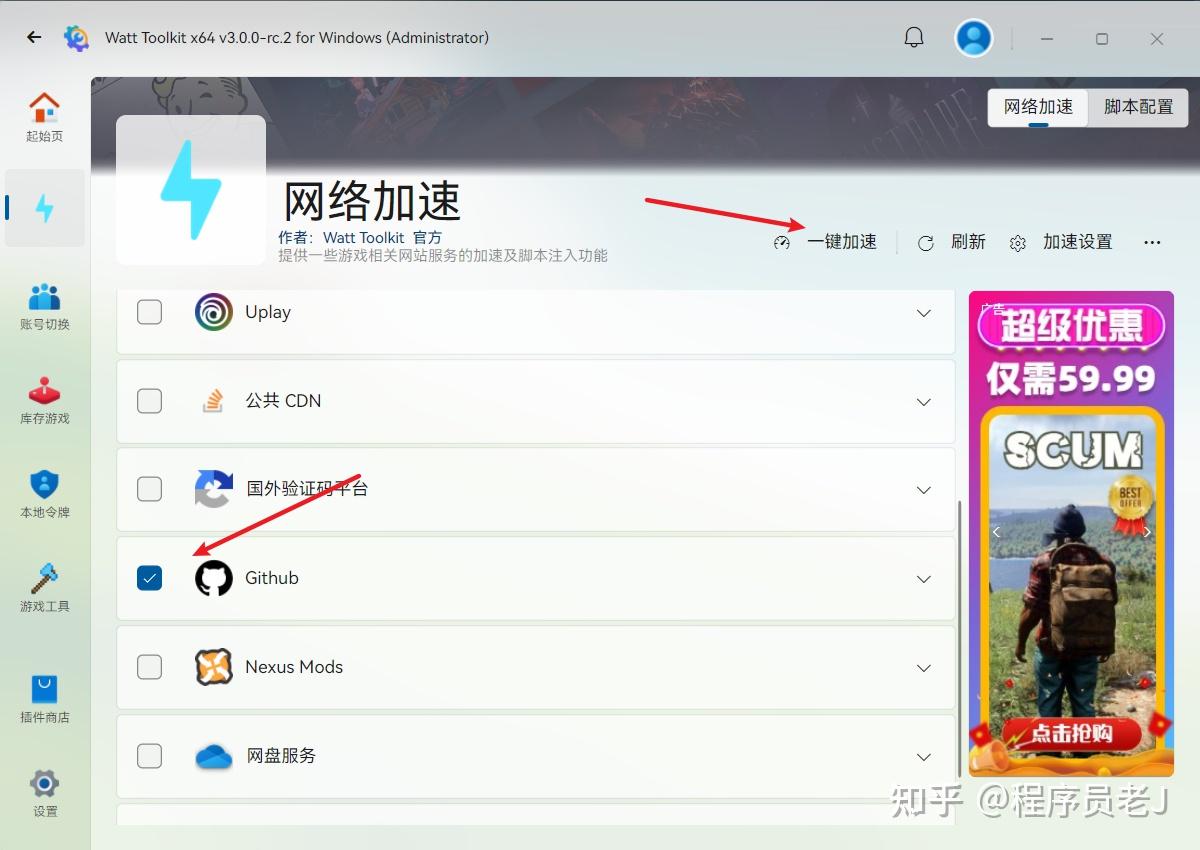Screen dimensions: 1200x850
Task: Switch to the 脚本配置 tab
Action: (x=1137, y=107)
